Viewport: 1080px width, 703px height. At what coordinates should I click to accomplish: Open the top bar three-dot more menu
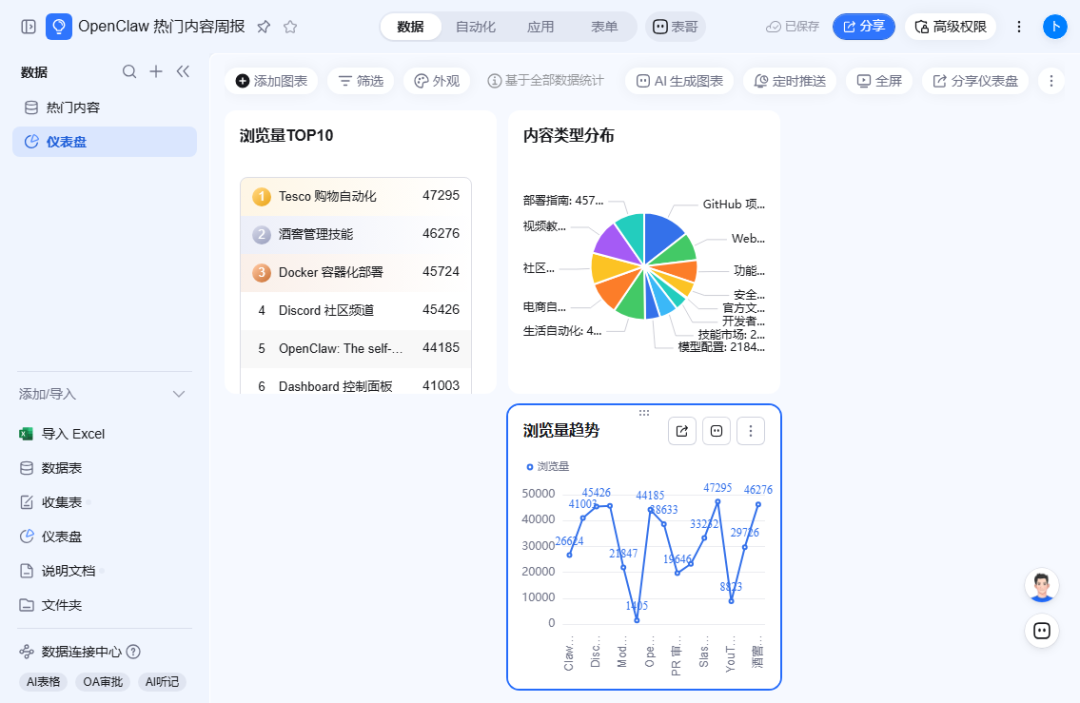coord(1019,27)
